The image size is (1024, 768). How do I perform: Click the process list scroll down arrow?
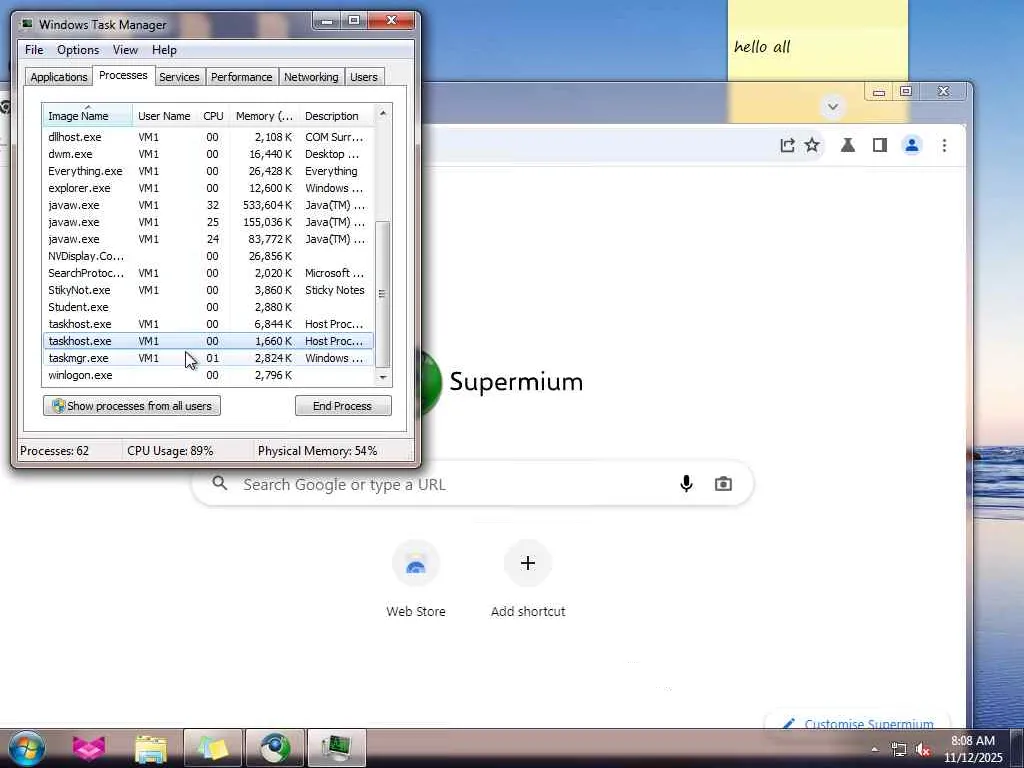(383, 377)
